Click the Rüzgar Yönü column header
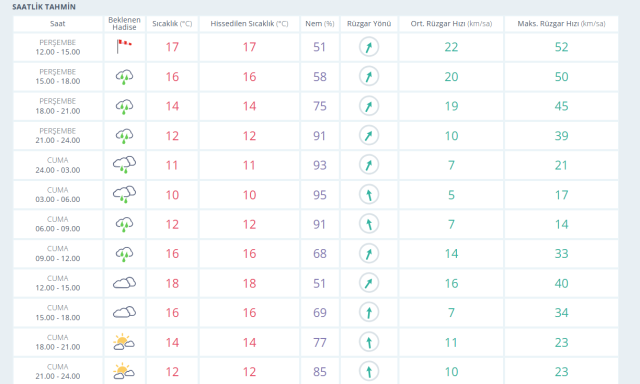The image size is (640, 384). (369, 24)
